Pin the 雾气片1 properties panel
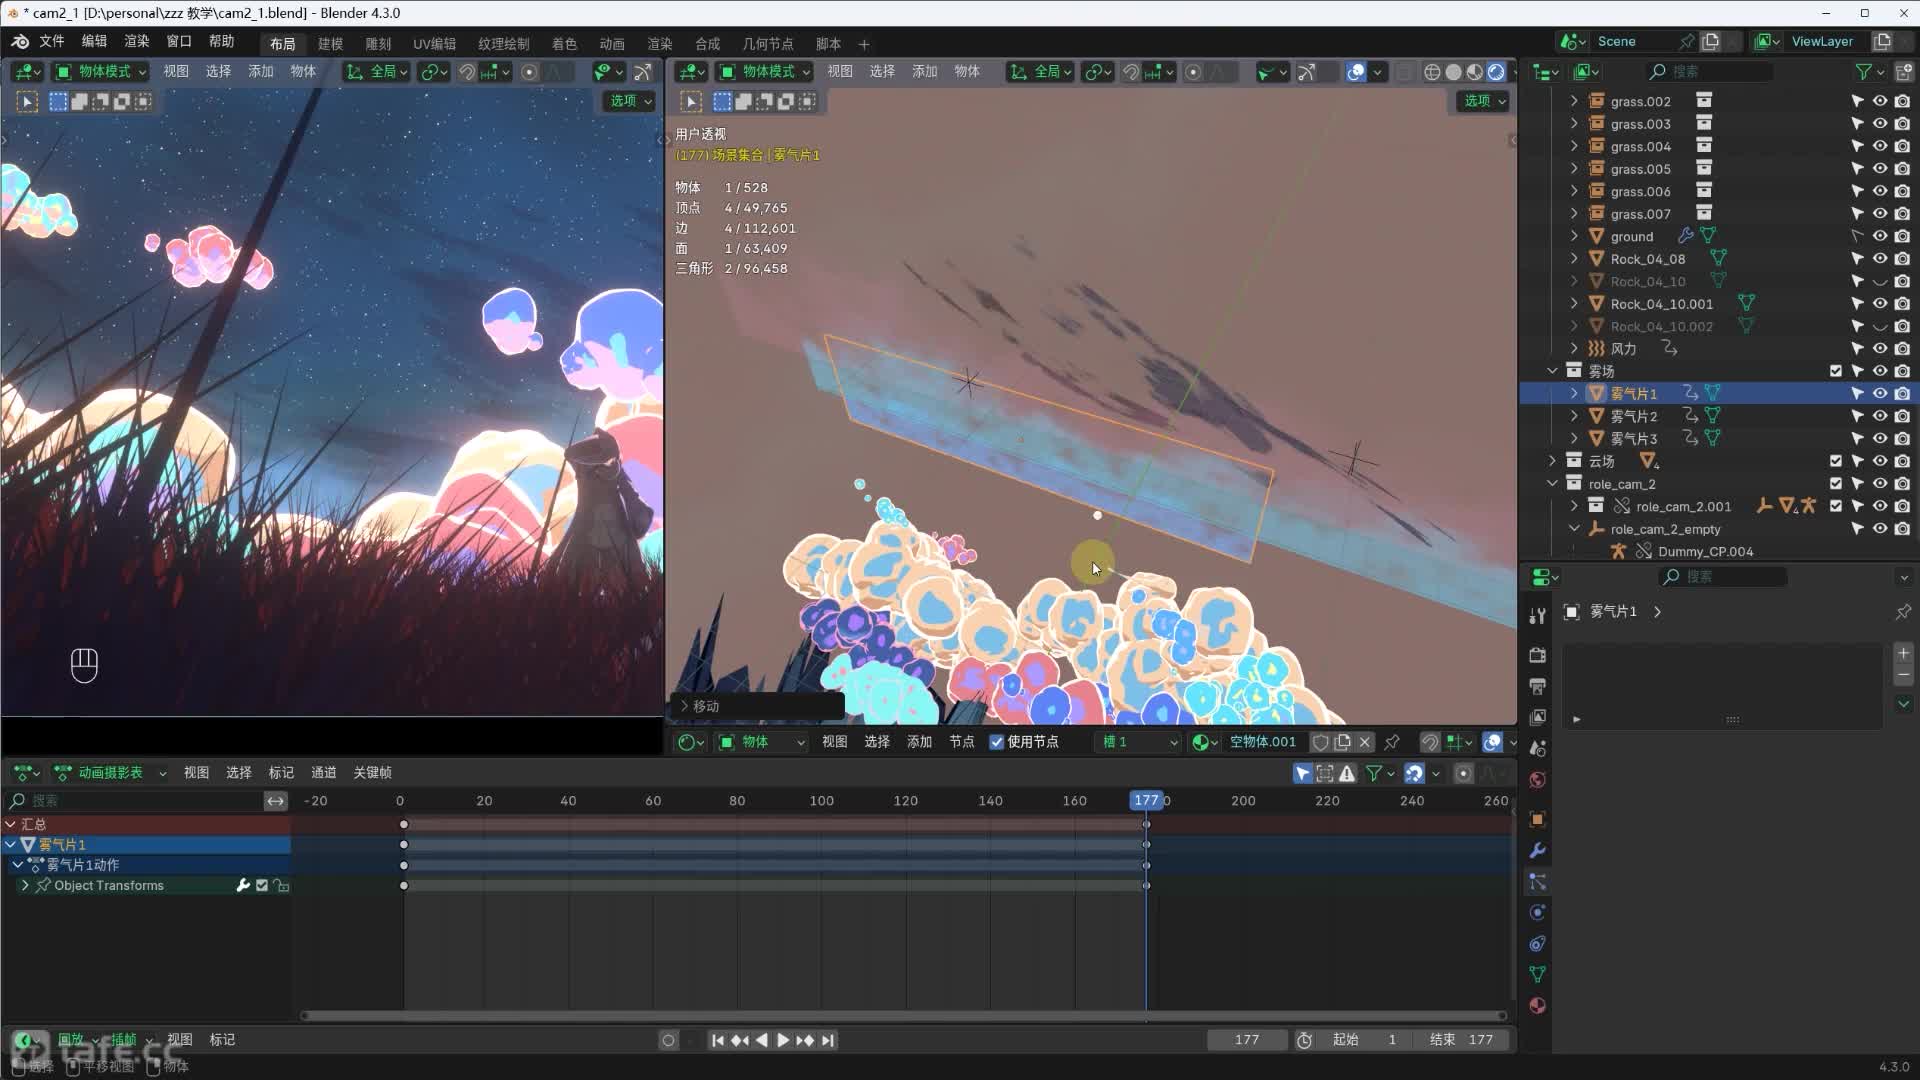This screenshot has height=1080, width=1920. coord(1903,612)
